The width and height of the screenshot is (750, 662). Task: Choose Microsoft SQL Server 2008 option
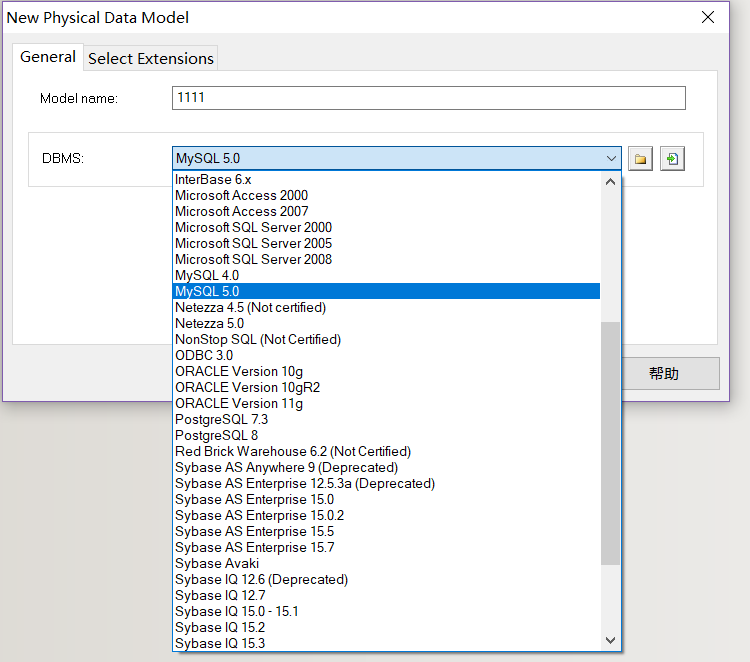click(x=253, y=259)
